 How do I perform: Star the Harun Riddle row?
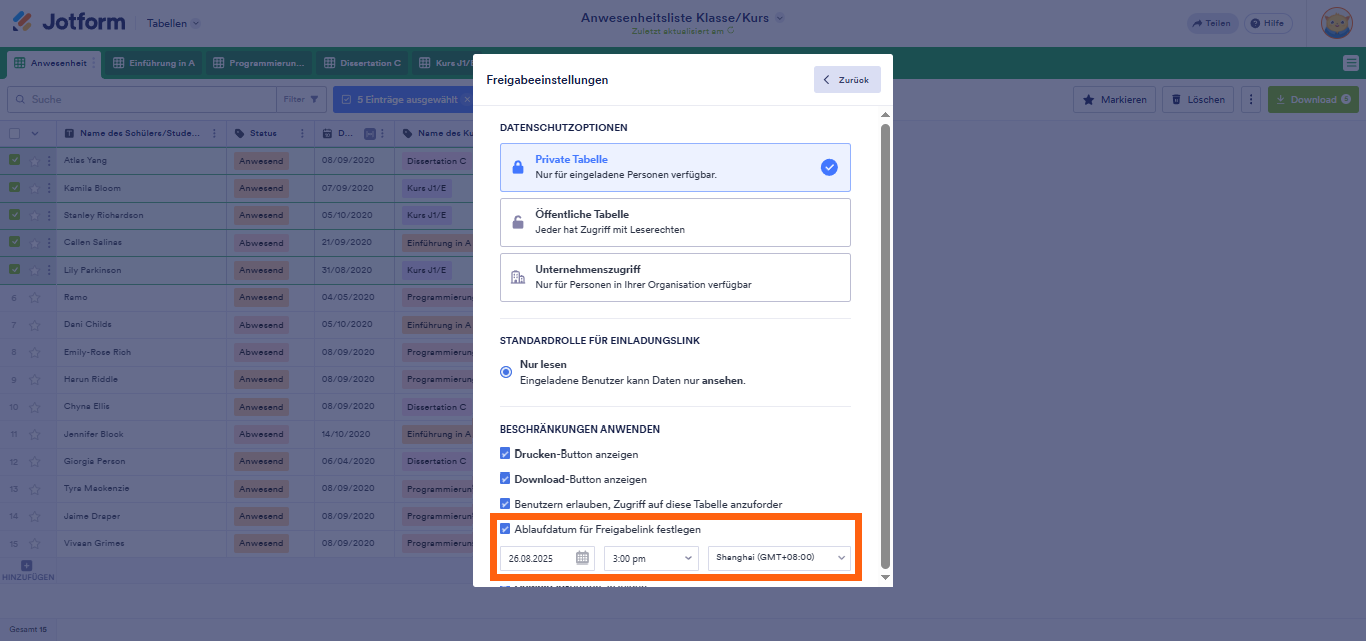point(34,380)
